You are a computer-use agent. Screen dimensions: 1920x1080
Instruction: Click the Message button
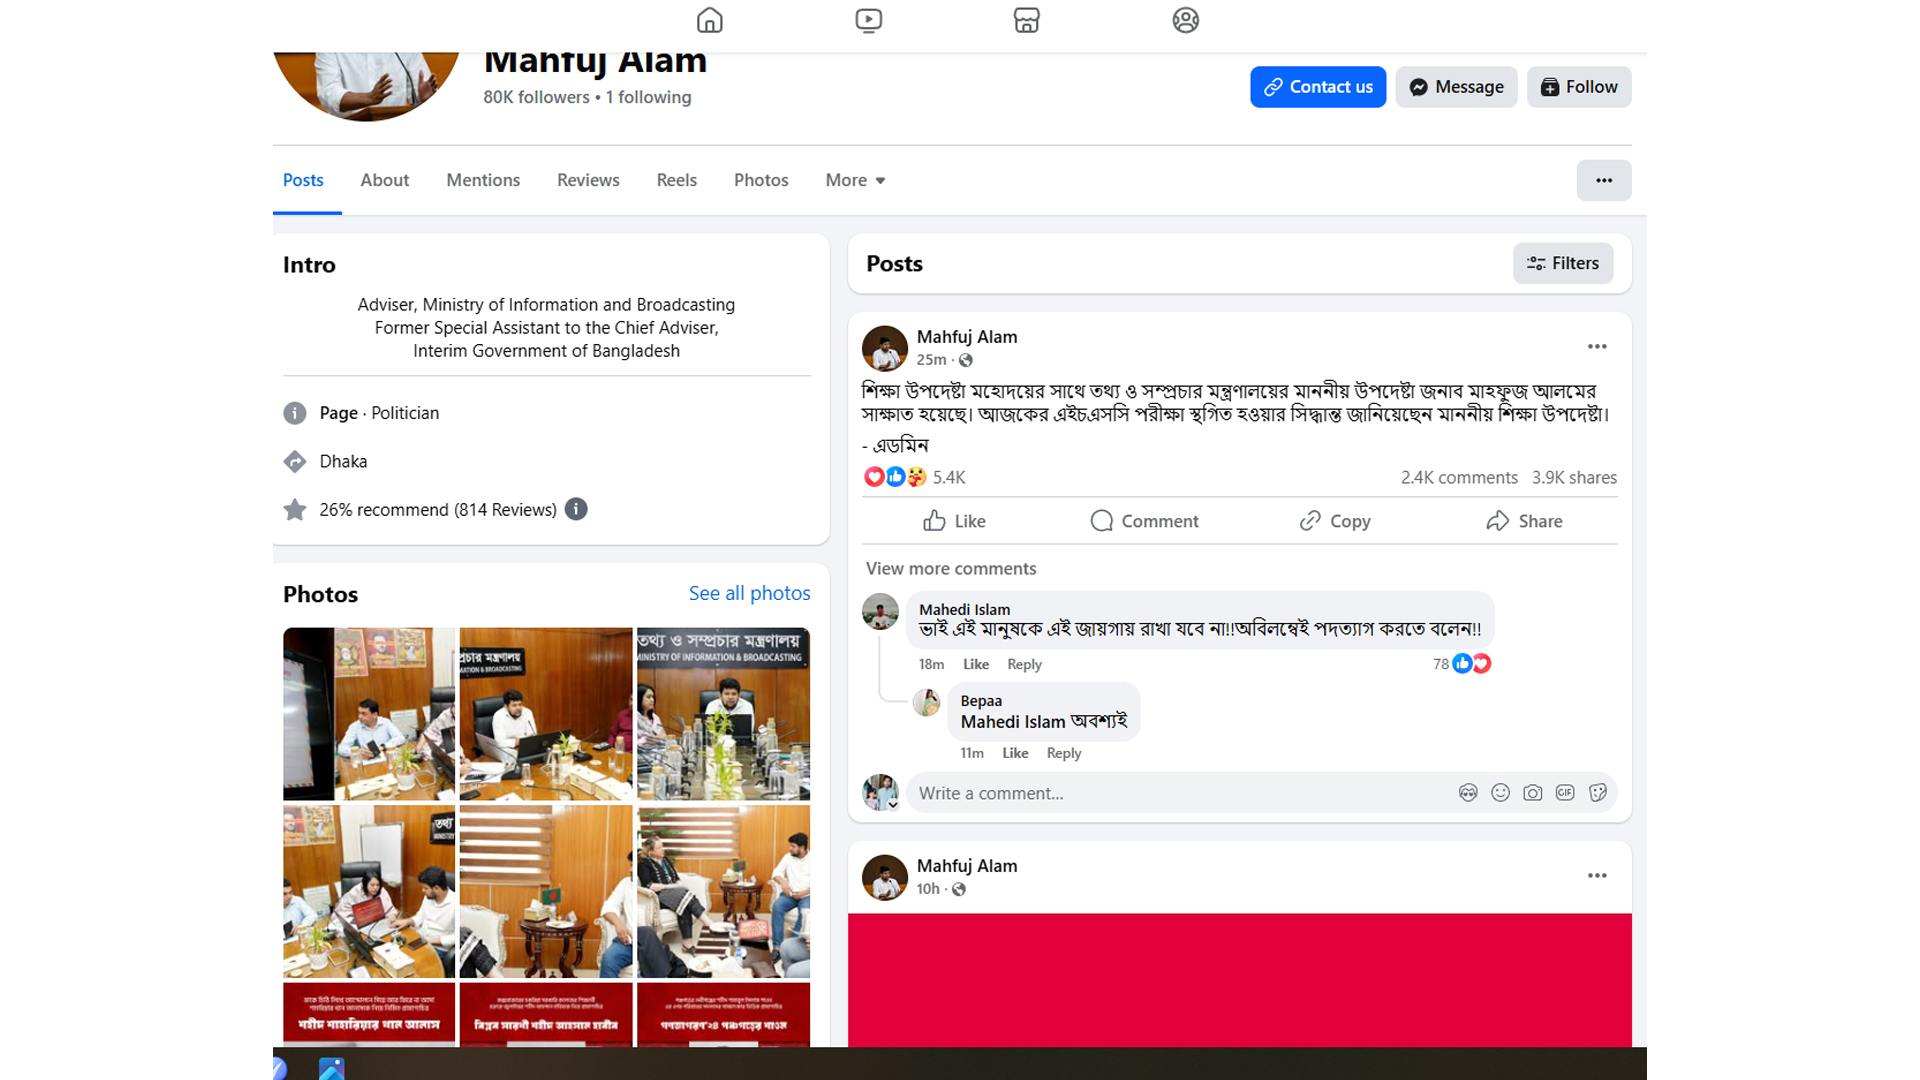click(x=1456, y=87)
